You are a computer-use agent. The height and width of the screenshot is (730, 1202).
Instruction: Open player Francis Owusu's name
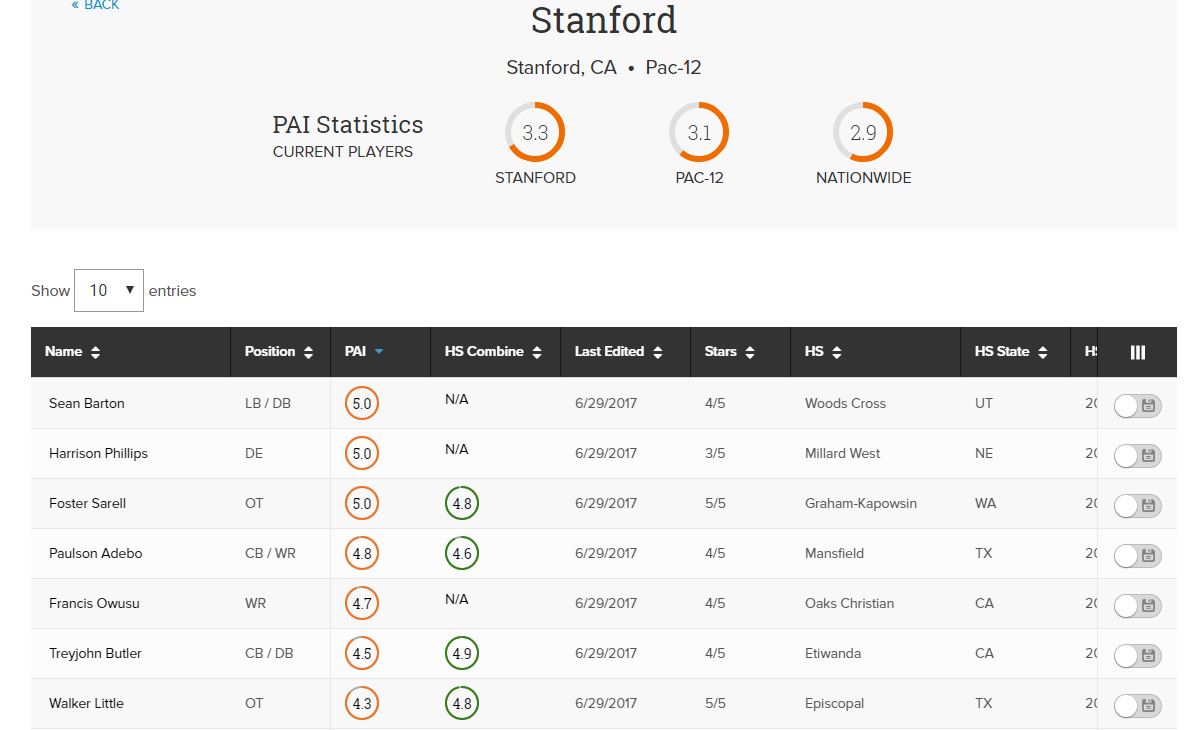[x=96, y=603]
